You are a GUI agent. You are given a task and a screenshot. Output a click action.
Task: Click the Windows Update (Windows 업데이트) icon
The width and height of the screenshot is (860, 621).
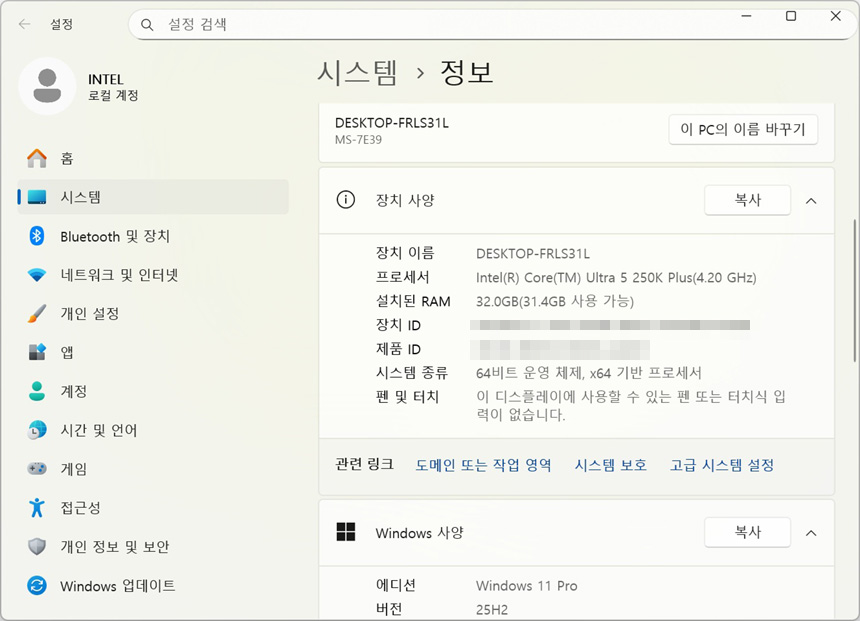pyautogui.click(x=37, y=586)
